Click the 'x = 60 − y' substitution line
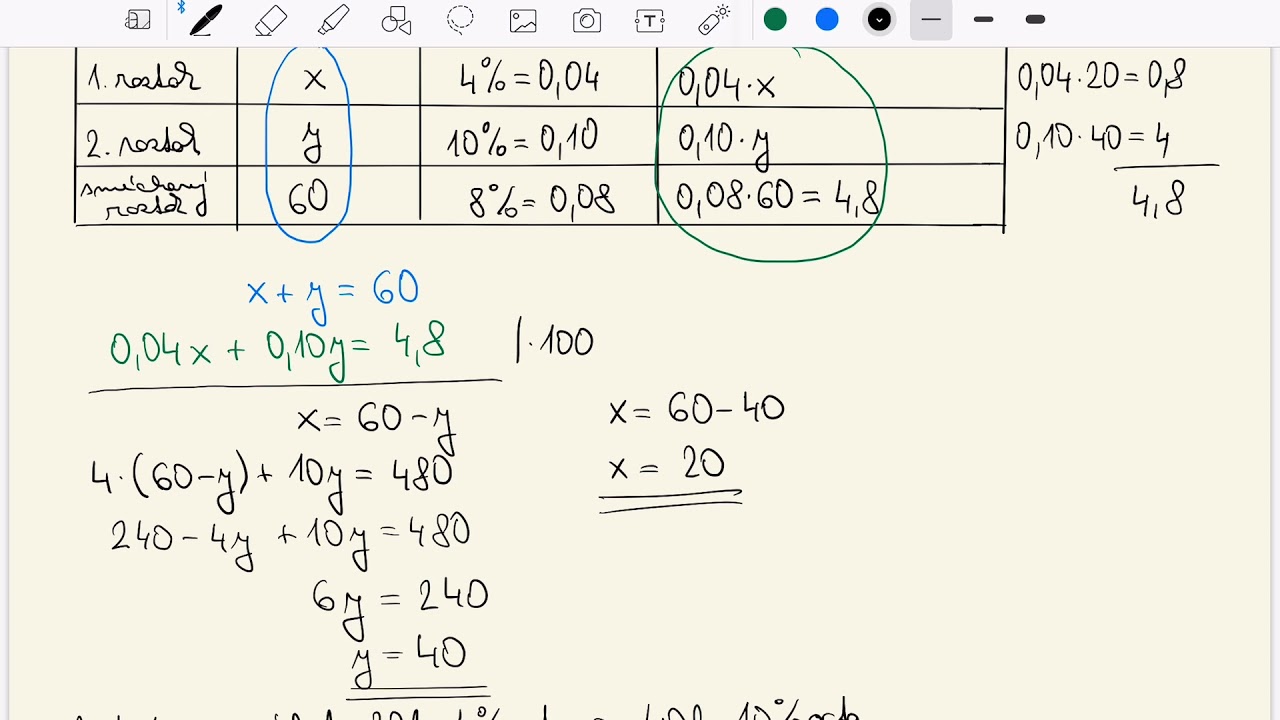 (376, 422)
